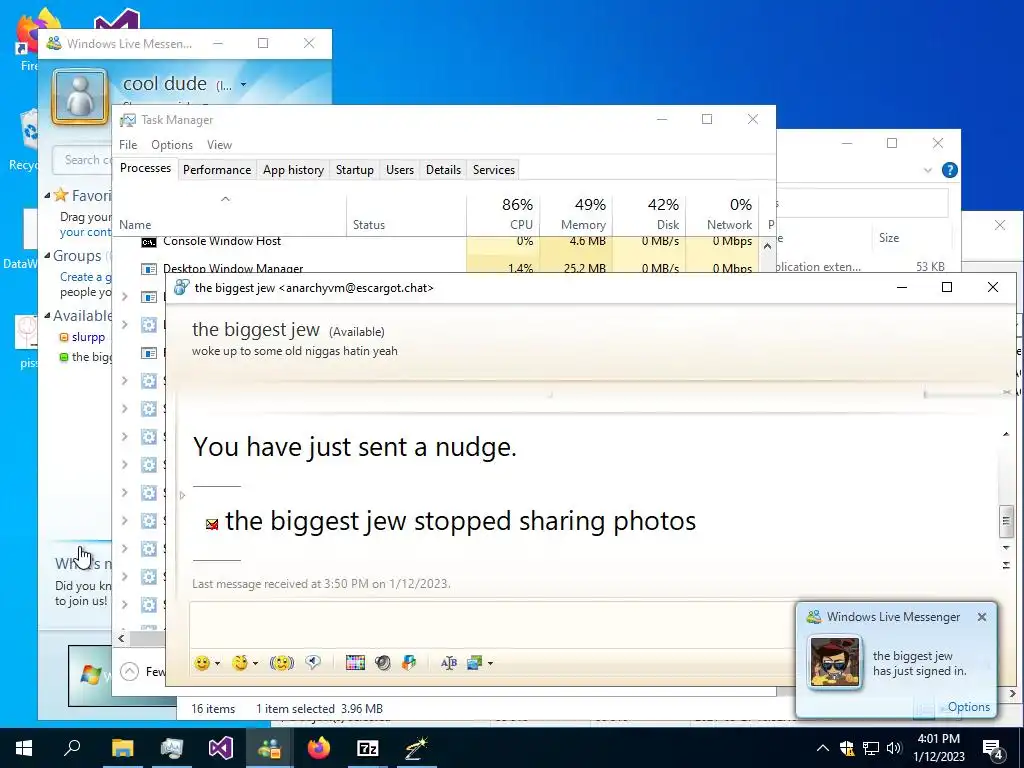Open the winks picker icon
The image size is (1024, 768).
(x=240, y=663)
